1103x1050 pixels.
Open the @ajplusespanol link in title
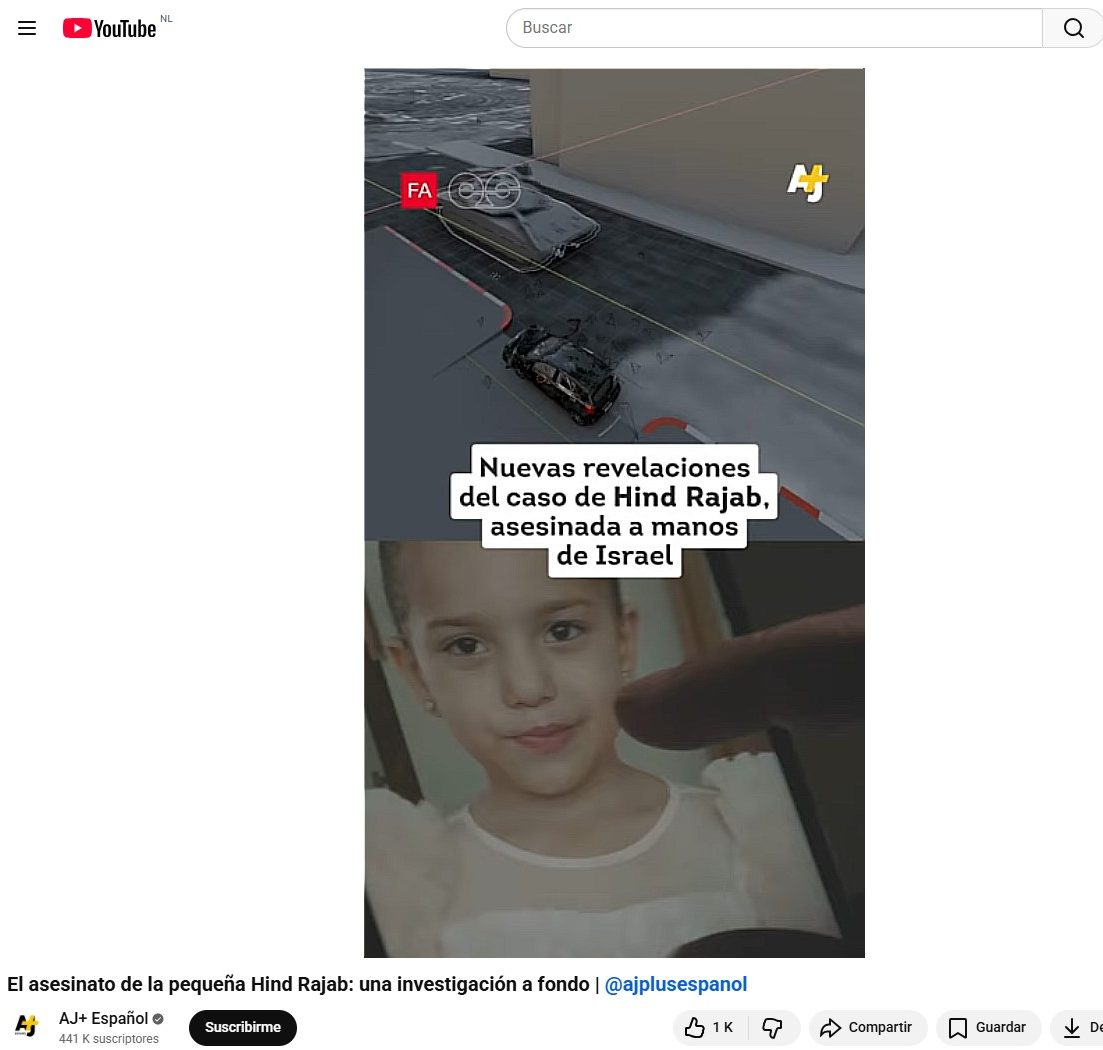coord(676,984)
